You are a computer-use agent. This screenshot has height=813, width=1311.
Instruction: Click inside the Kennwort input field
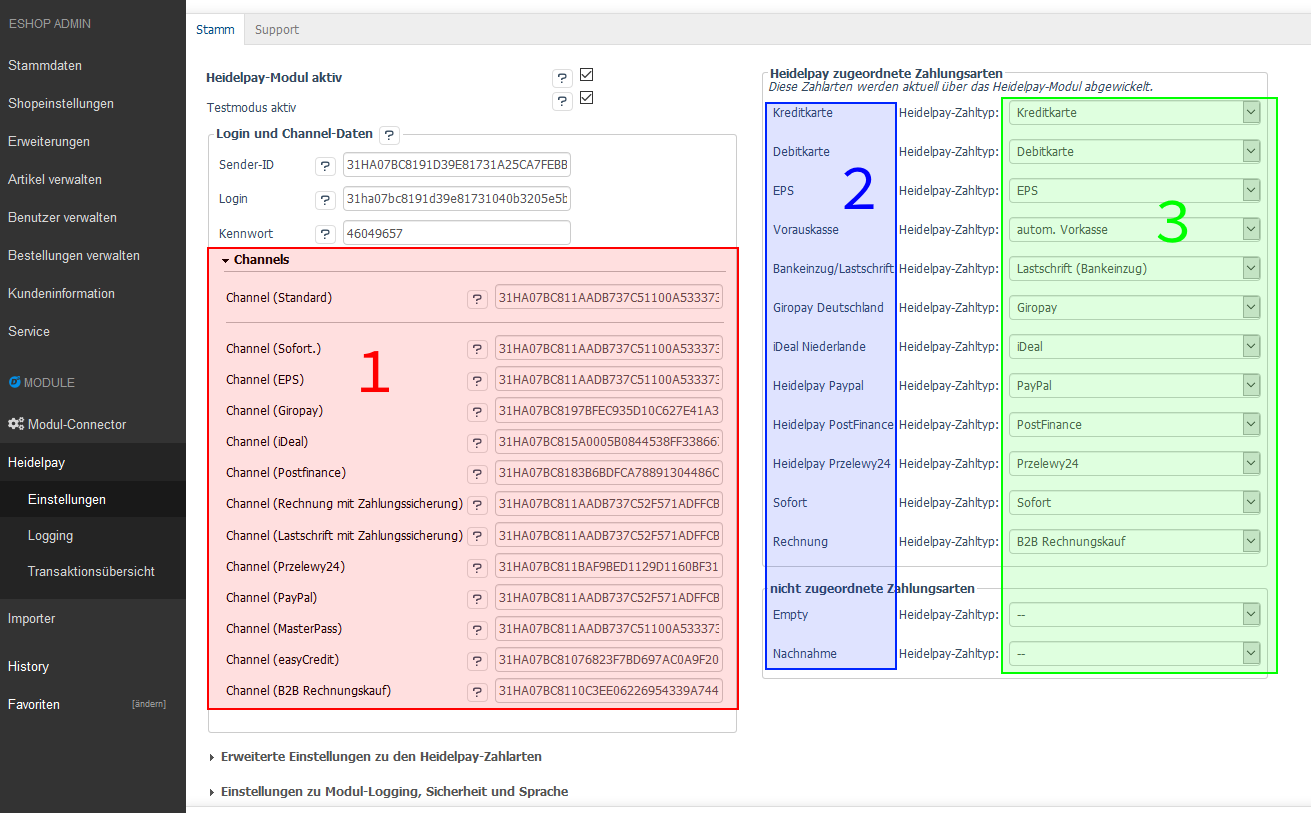[456, 233]
